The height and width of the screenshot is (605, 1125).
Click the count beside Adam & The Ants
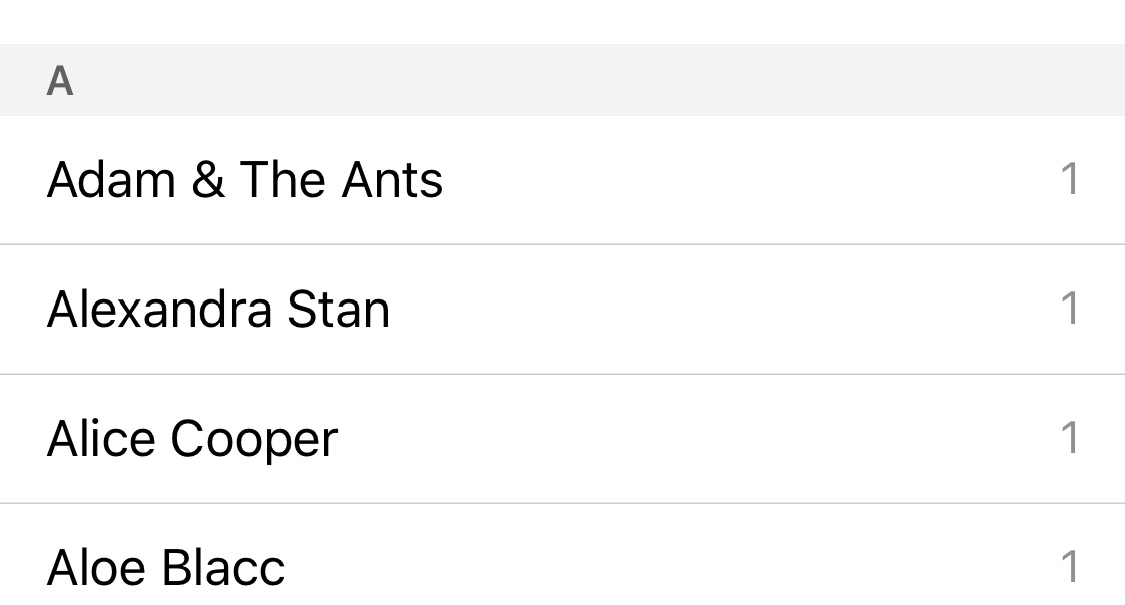pyautogui.click(x=1069, y=180)
